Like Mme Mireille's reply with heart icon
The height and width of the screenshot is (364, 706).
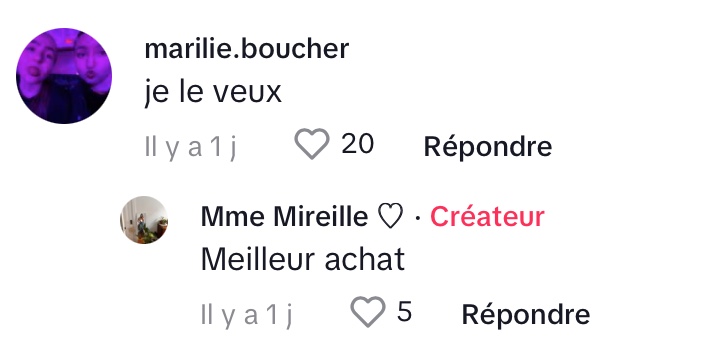pyautogui.click(x=368, y=311)
